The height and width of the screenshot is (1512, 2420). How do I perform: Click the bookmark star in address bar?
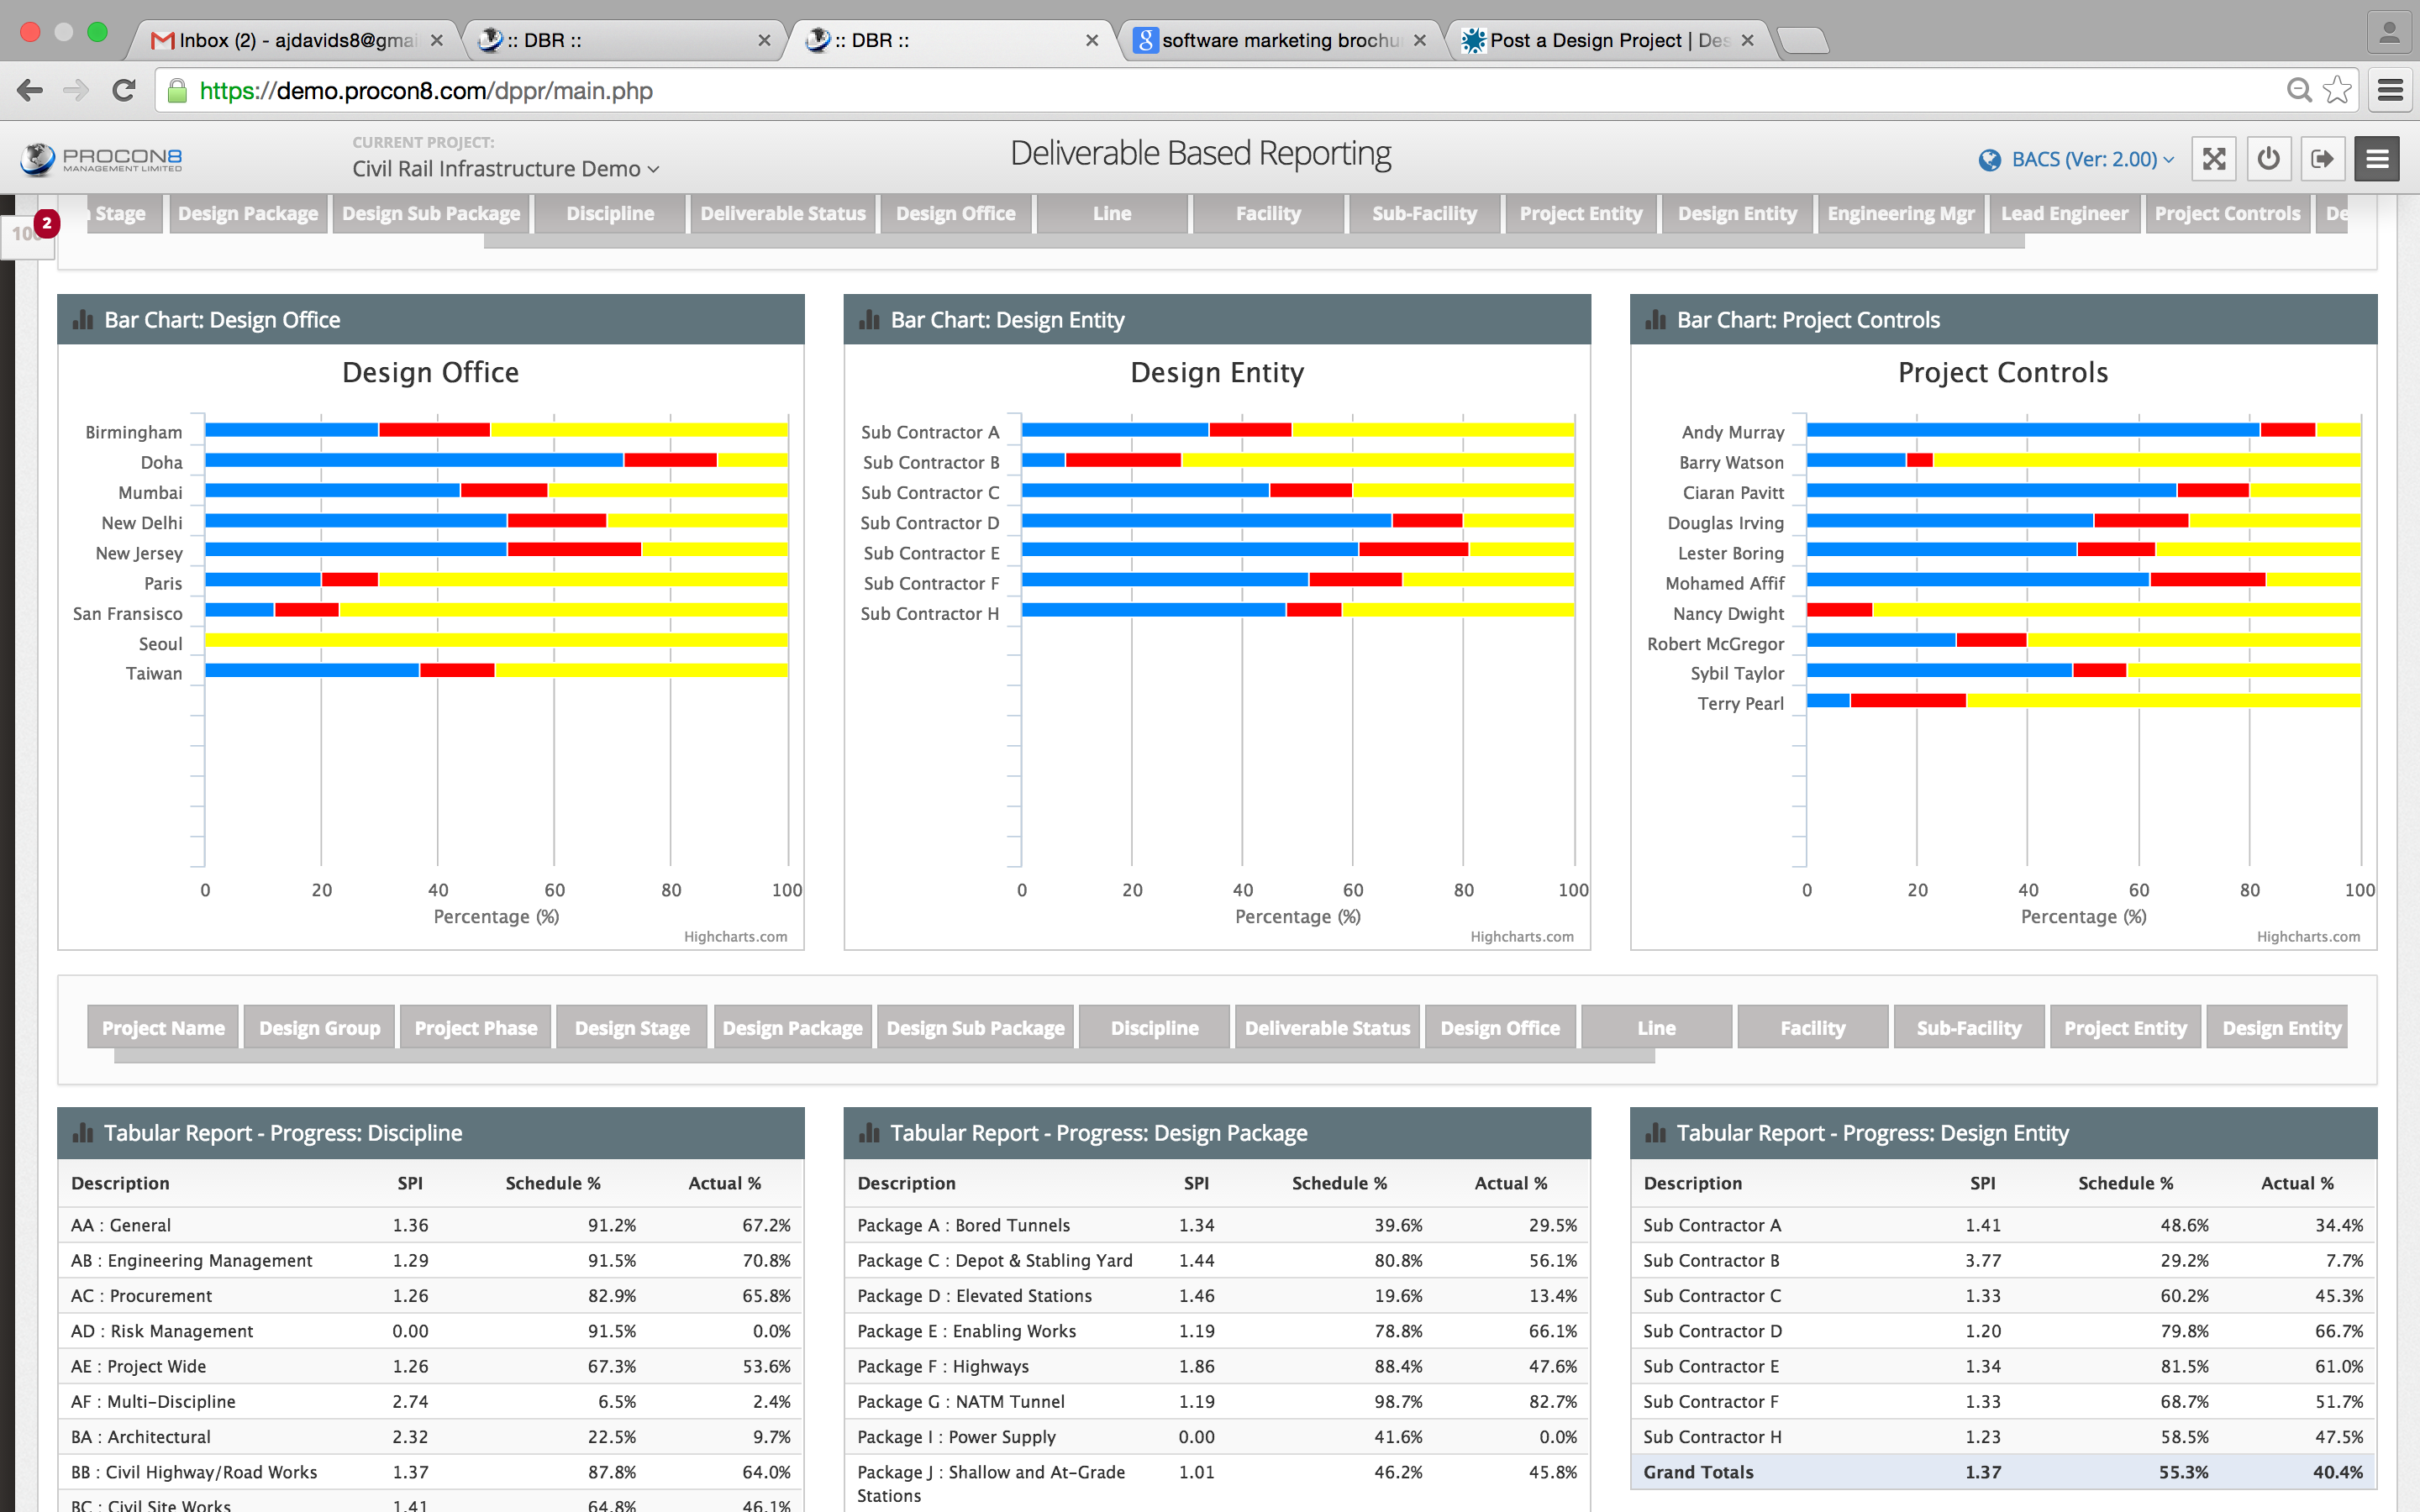pyautogui.click(x=2337, y=90)
